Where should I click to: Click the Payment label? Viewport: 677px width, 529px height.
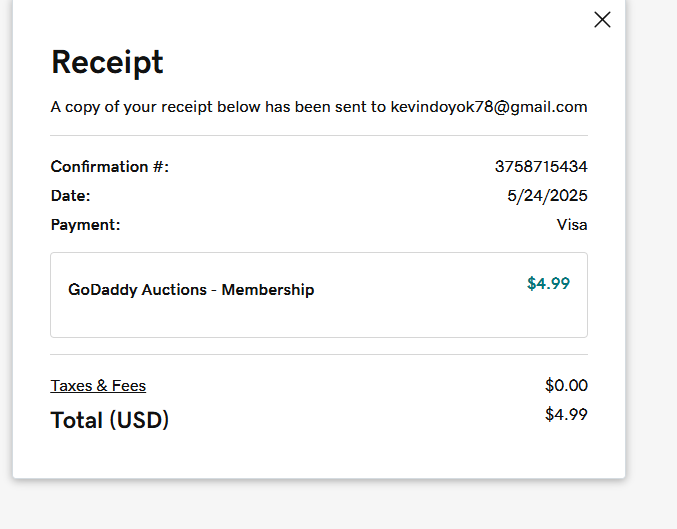85,224
